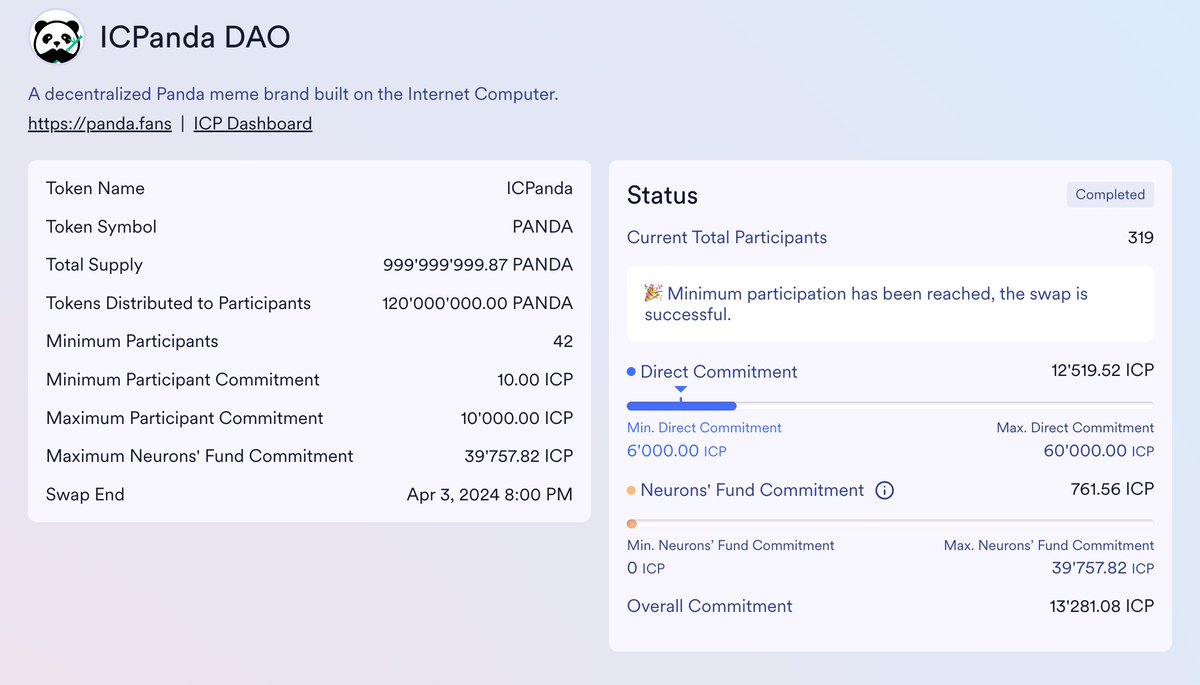Click the Direct Commitment label
This screenshot has height=685, width=1200.
pos(719,372)
